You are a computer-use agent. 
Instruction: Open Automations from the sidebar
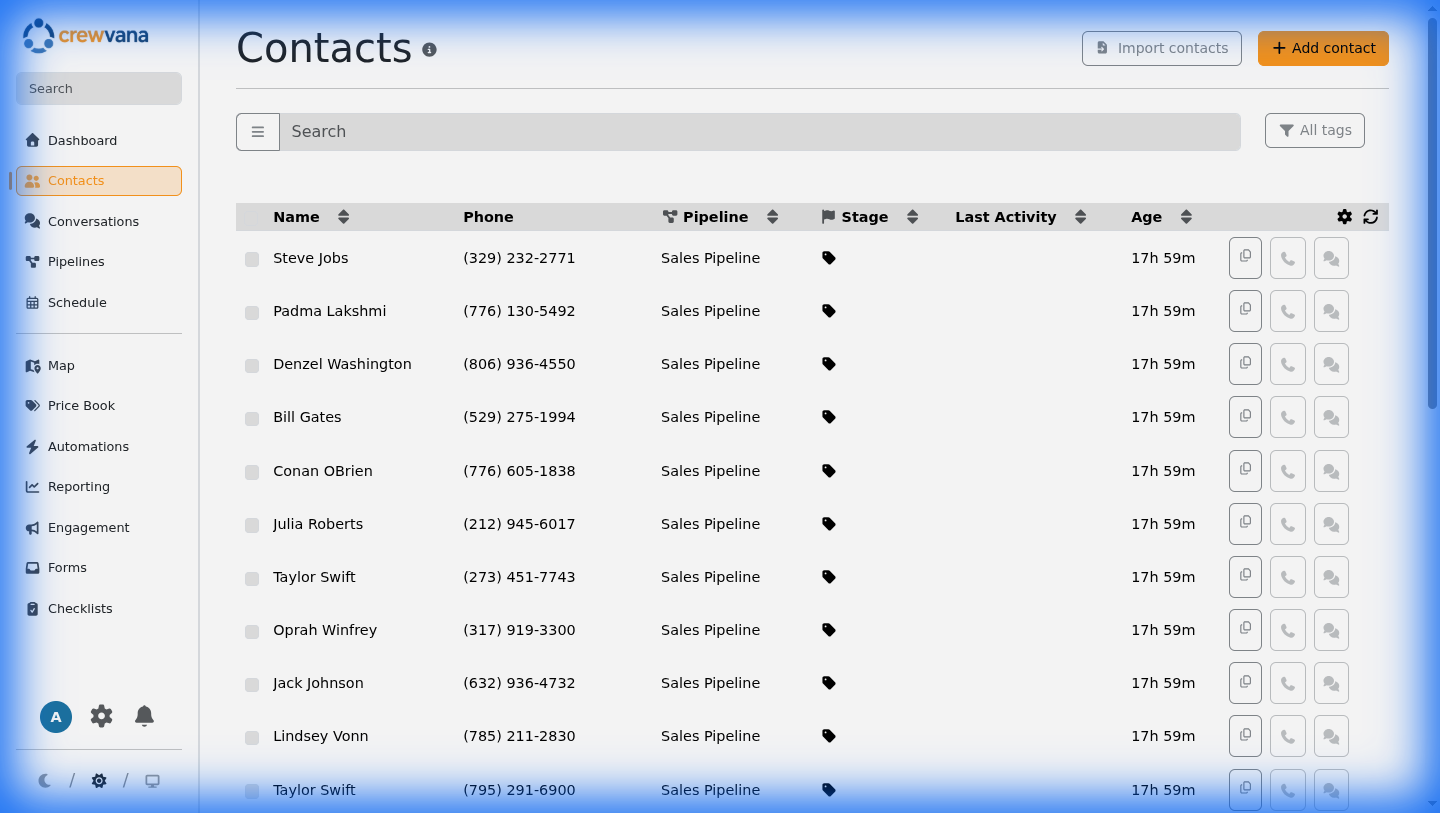88,446
